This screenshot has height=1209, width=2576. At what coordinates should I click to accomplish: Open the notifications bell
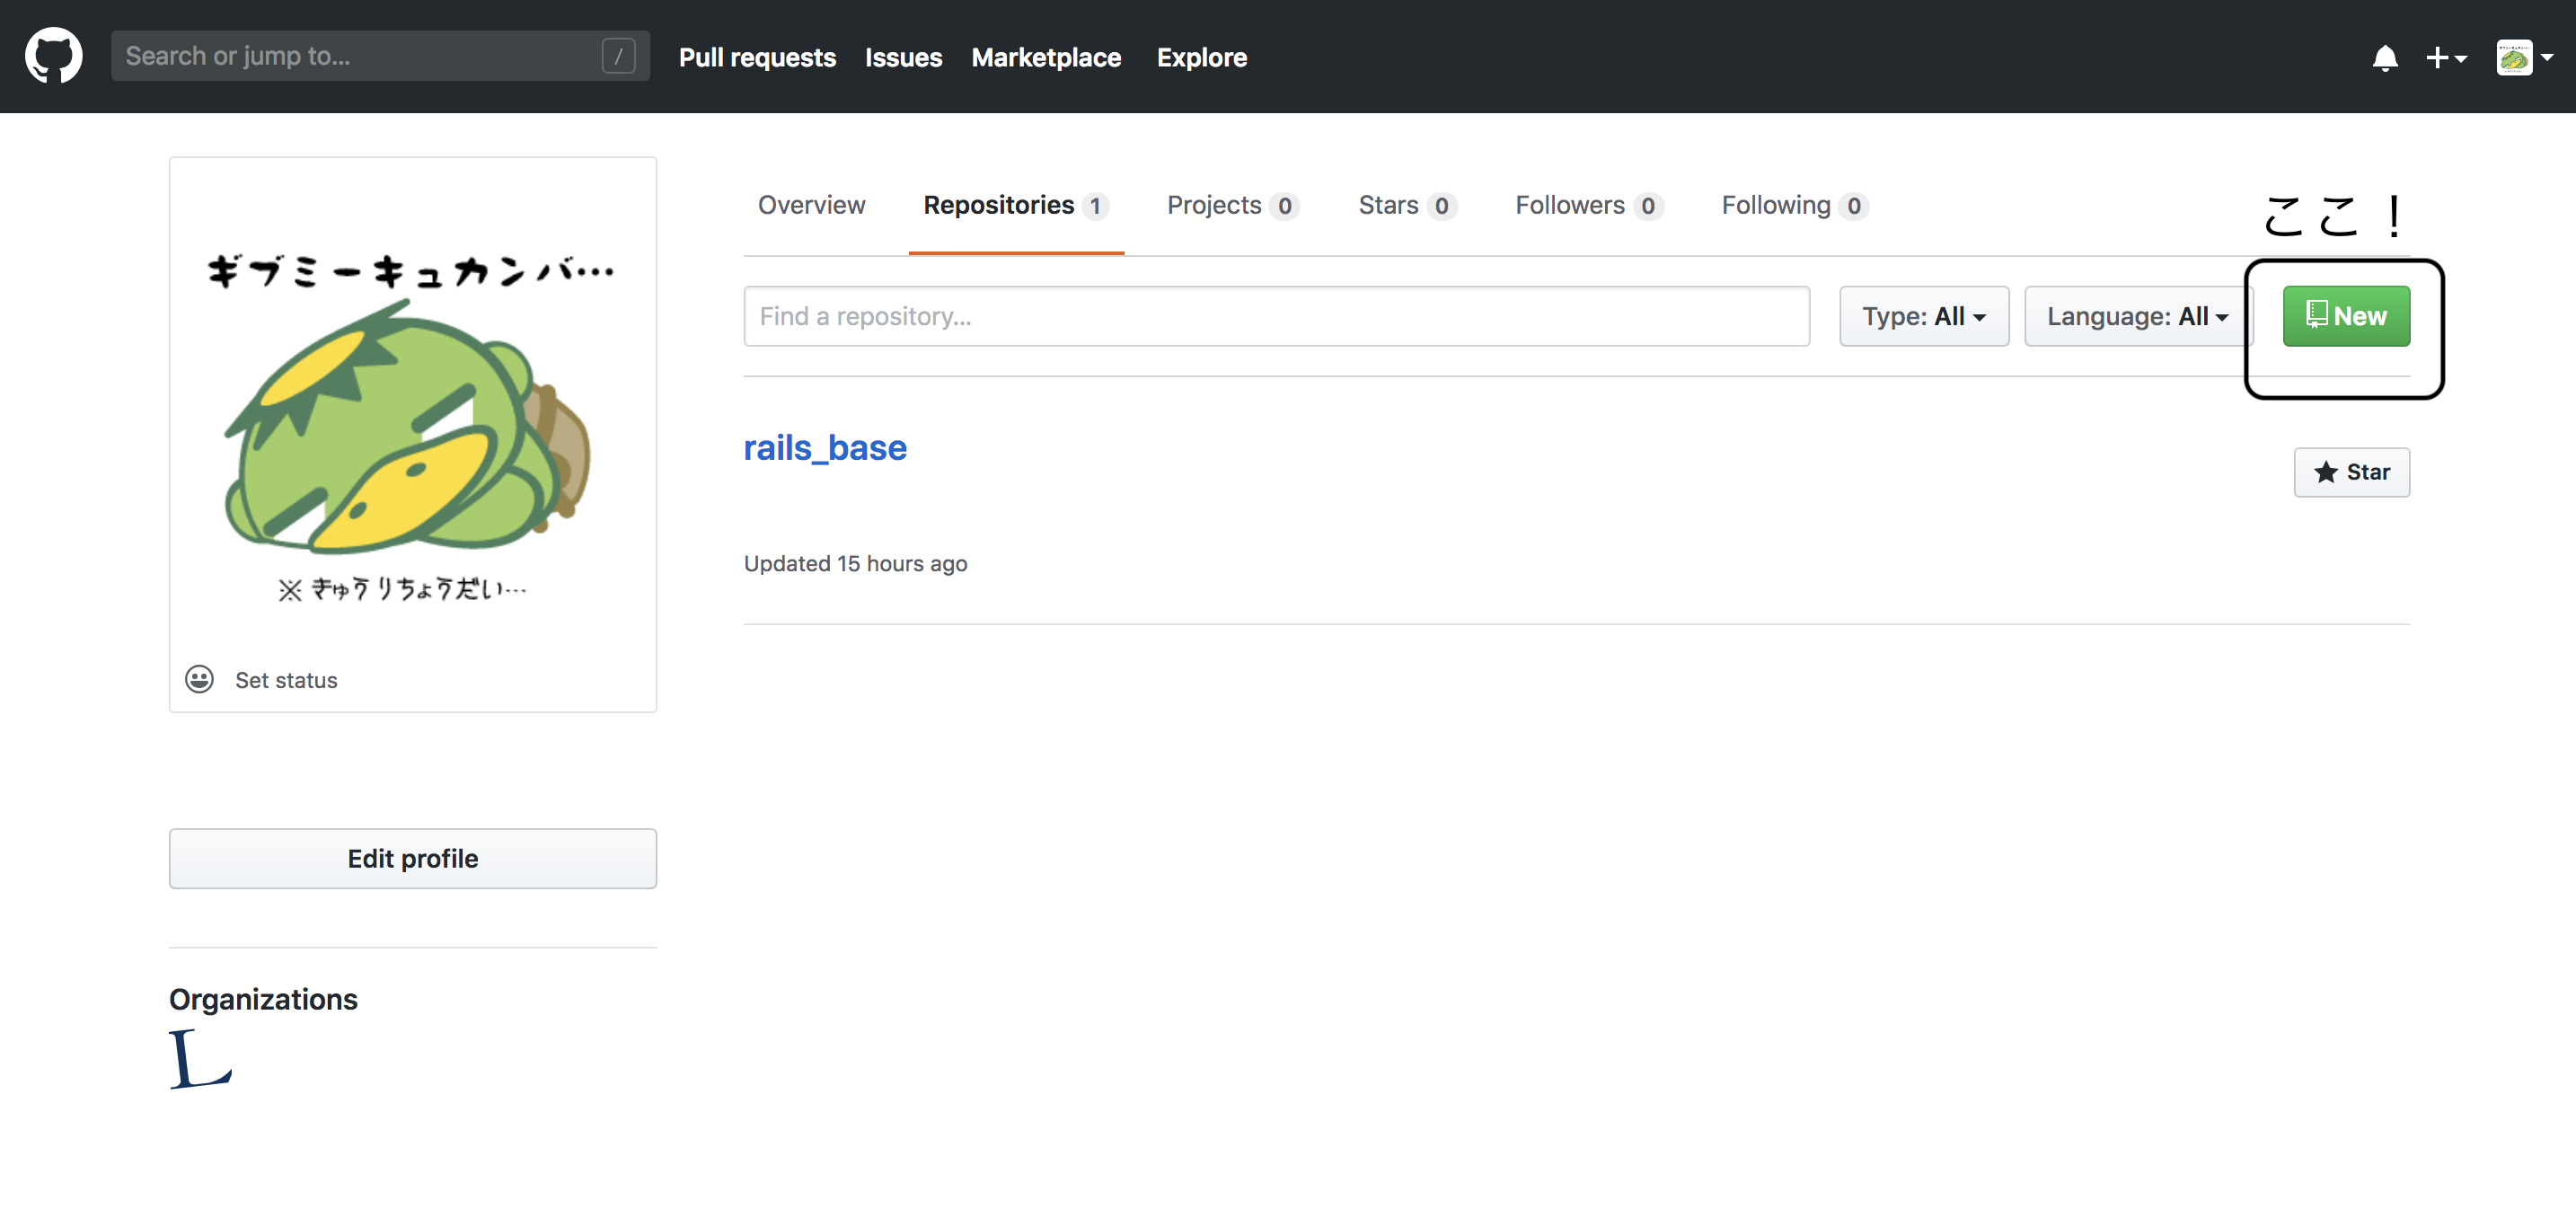[x=2384, y=57]
